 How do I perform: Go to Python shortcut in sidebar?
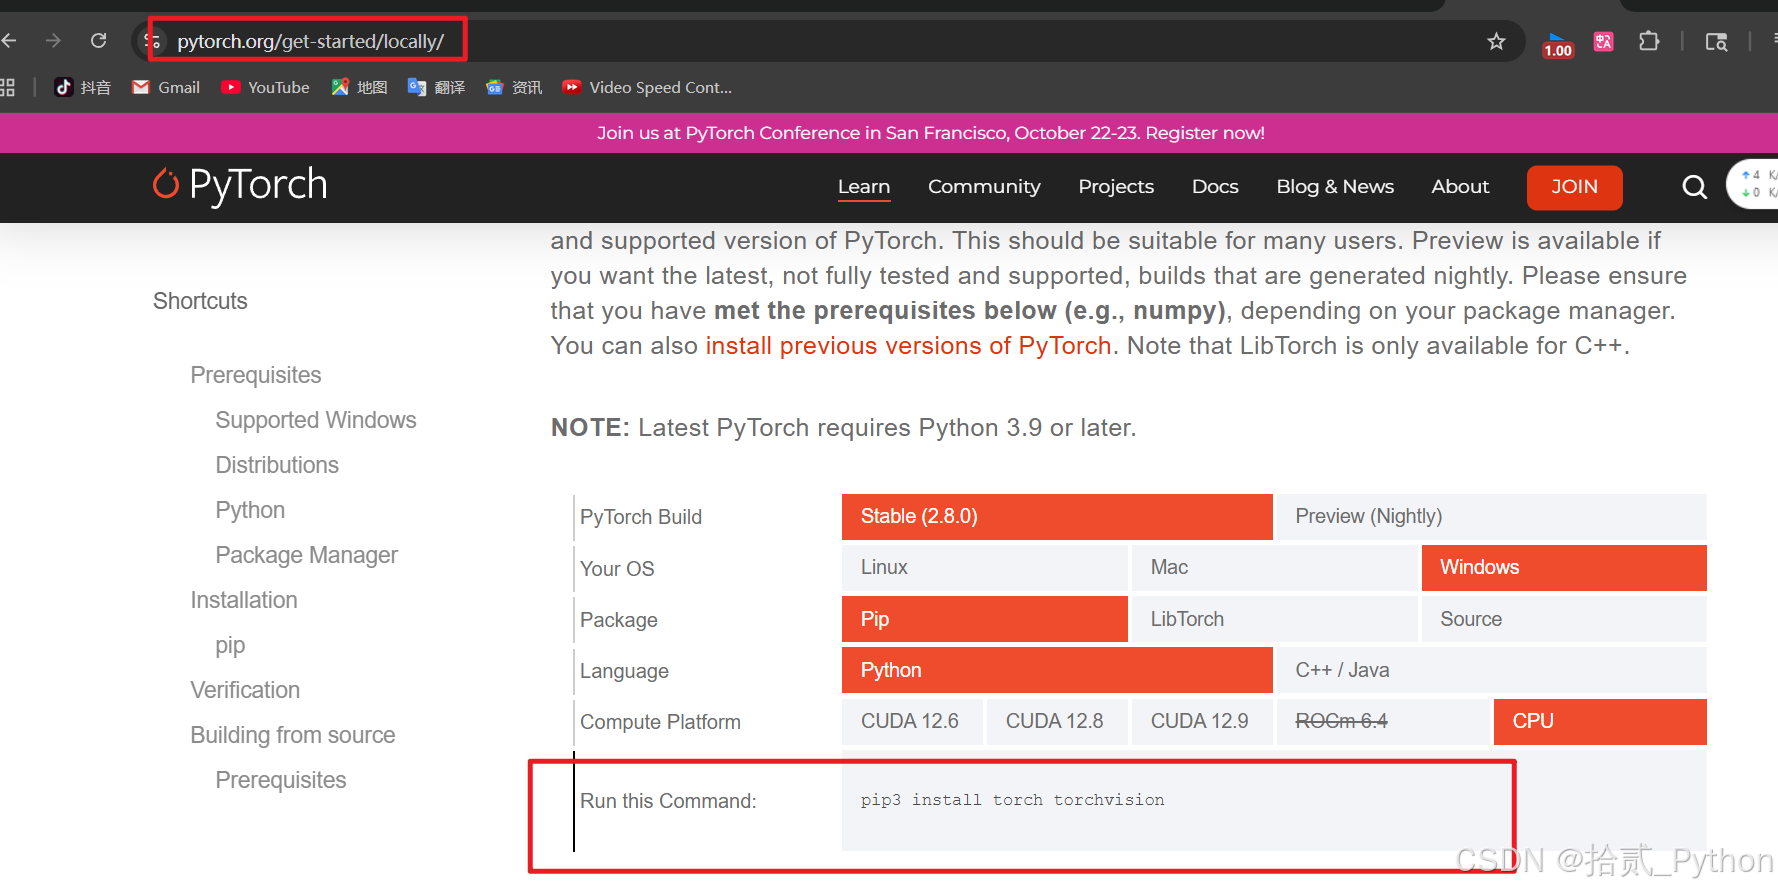250,510
